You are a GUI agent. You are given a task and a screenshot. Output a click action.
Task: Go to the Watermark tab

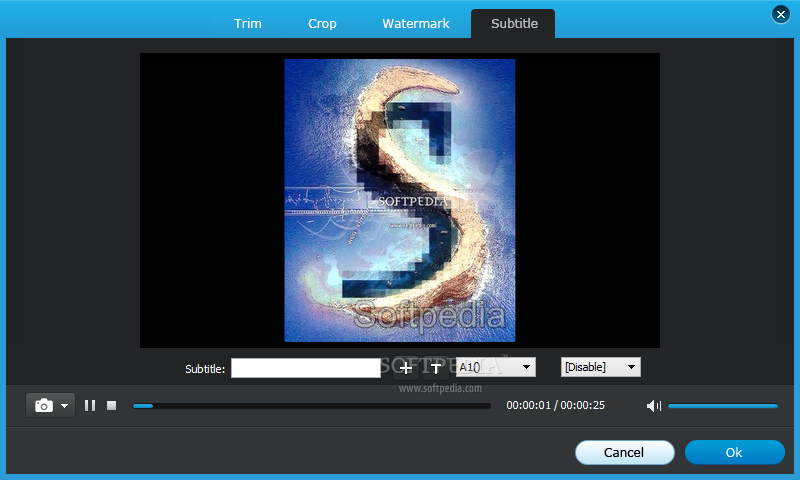[x=416, y=23]
